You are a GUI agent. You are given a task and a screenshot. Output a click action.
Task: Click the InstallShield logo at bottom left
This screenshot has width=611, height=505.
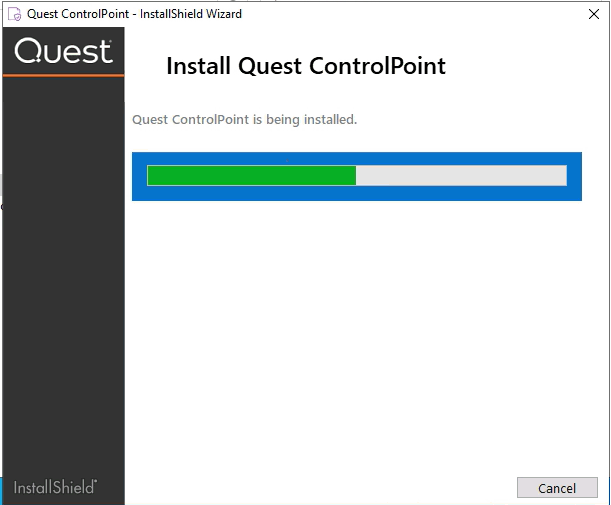point(55,488)
